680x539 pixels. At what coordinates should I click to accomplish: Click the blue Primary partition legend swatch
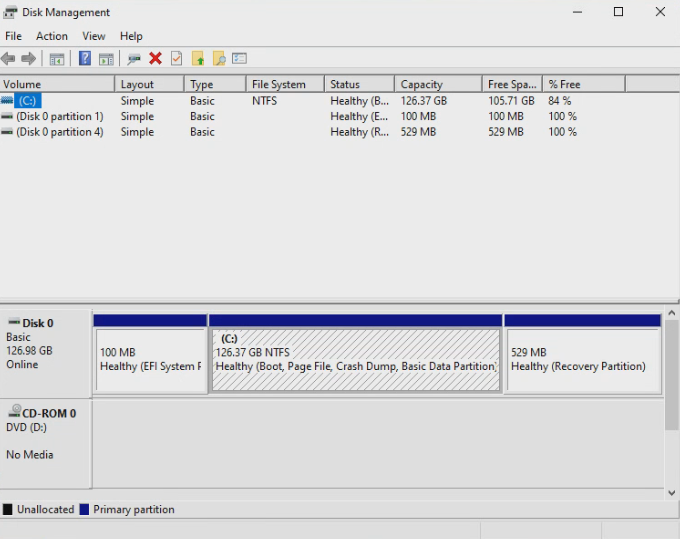pyautogui.click(x=84, y=509)
